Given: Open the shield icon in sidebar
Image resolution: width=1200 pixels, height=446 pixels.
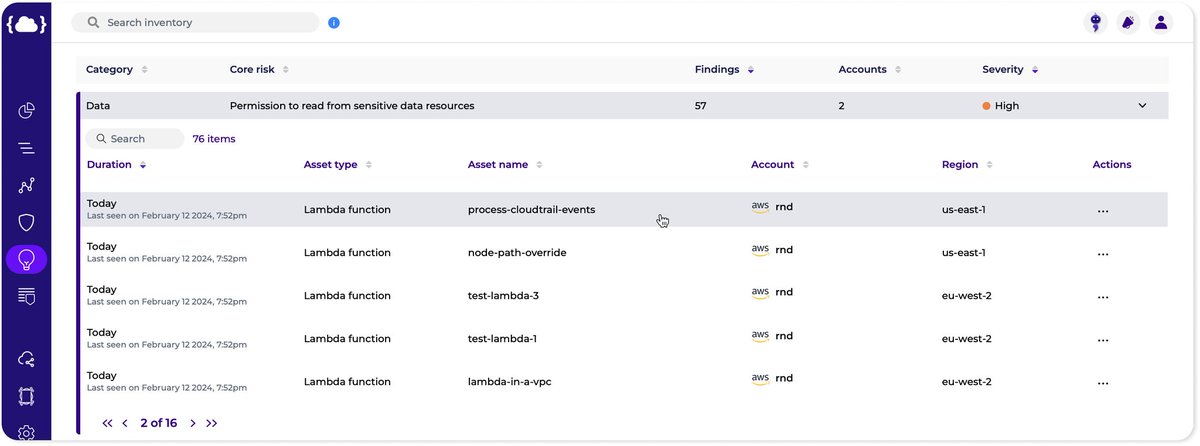Looking at the screenshot, I should coord(27,223).
